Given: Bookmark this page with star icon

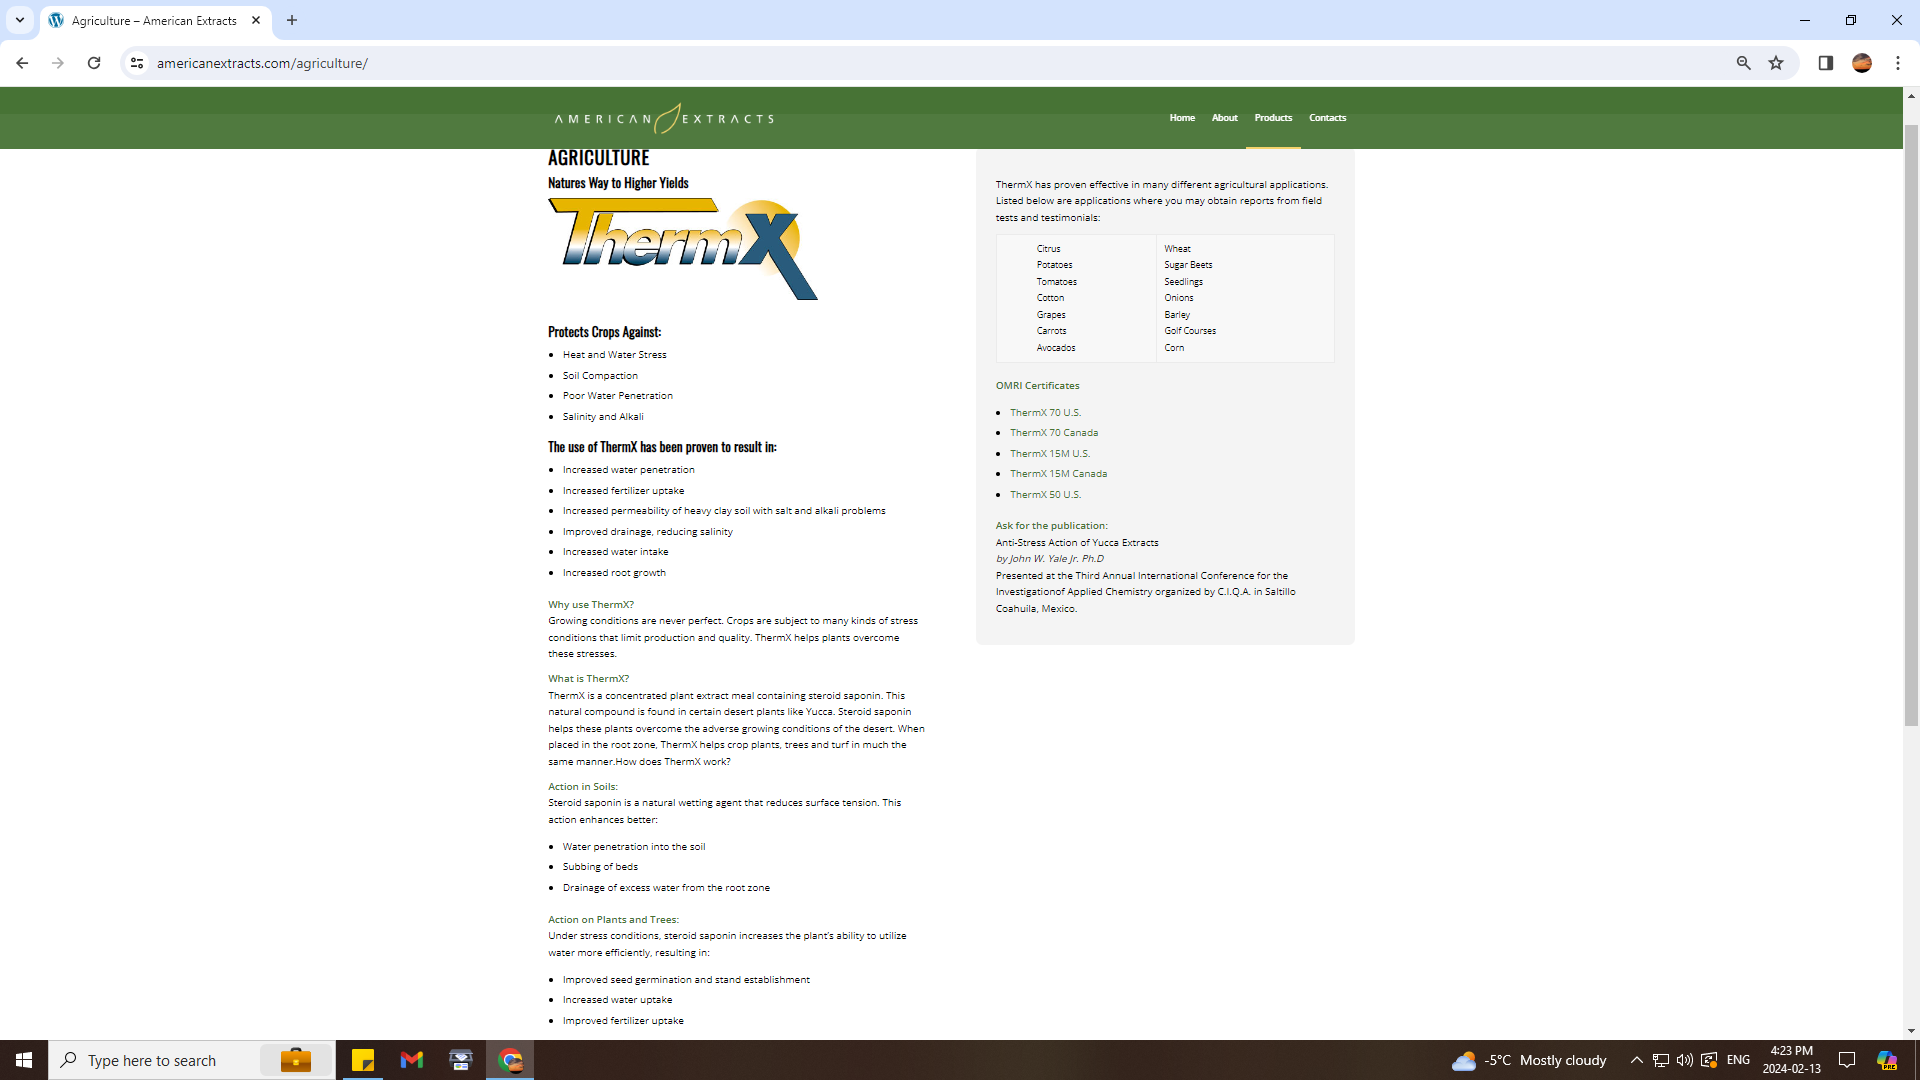Looking at the screenshot, I should (1776, 63).
